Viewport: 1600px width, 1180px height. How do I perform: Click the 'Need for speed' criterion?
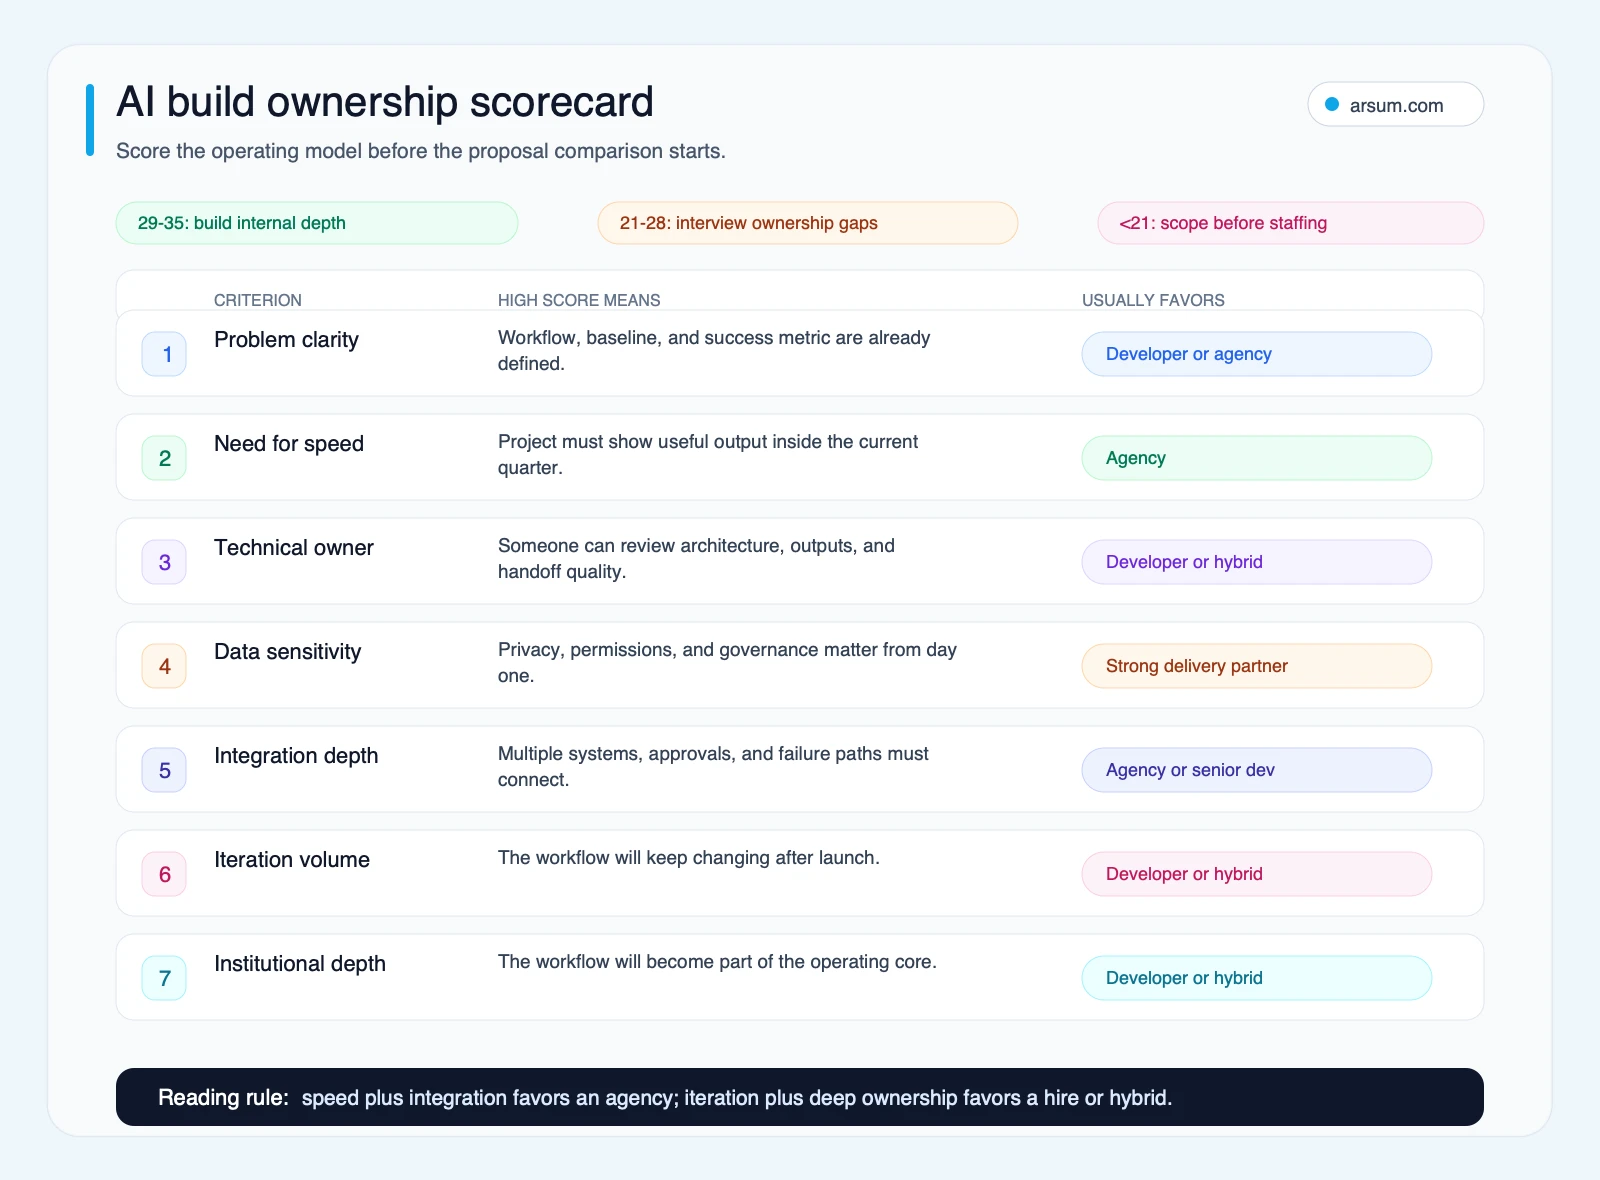coord(289,444)
